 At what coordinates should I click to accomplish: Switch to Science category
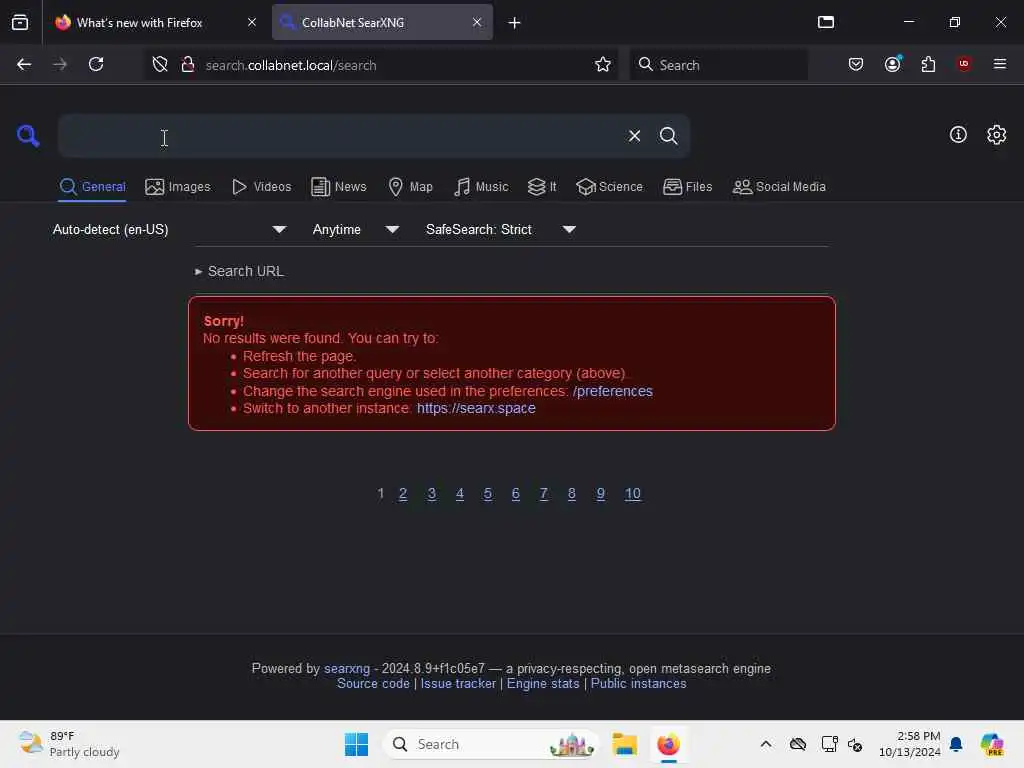[x=609, y=187]
